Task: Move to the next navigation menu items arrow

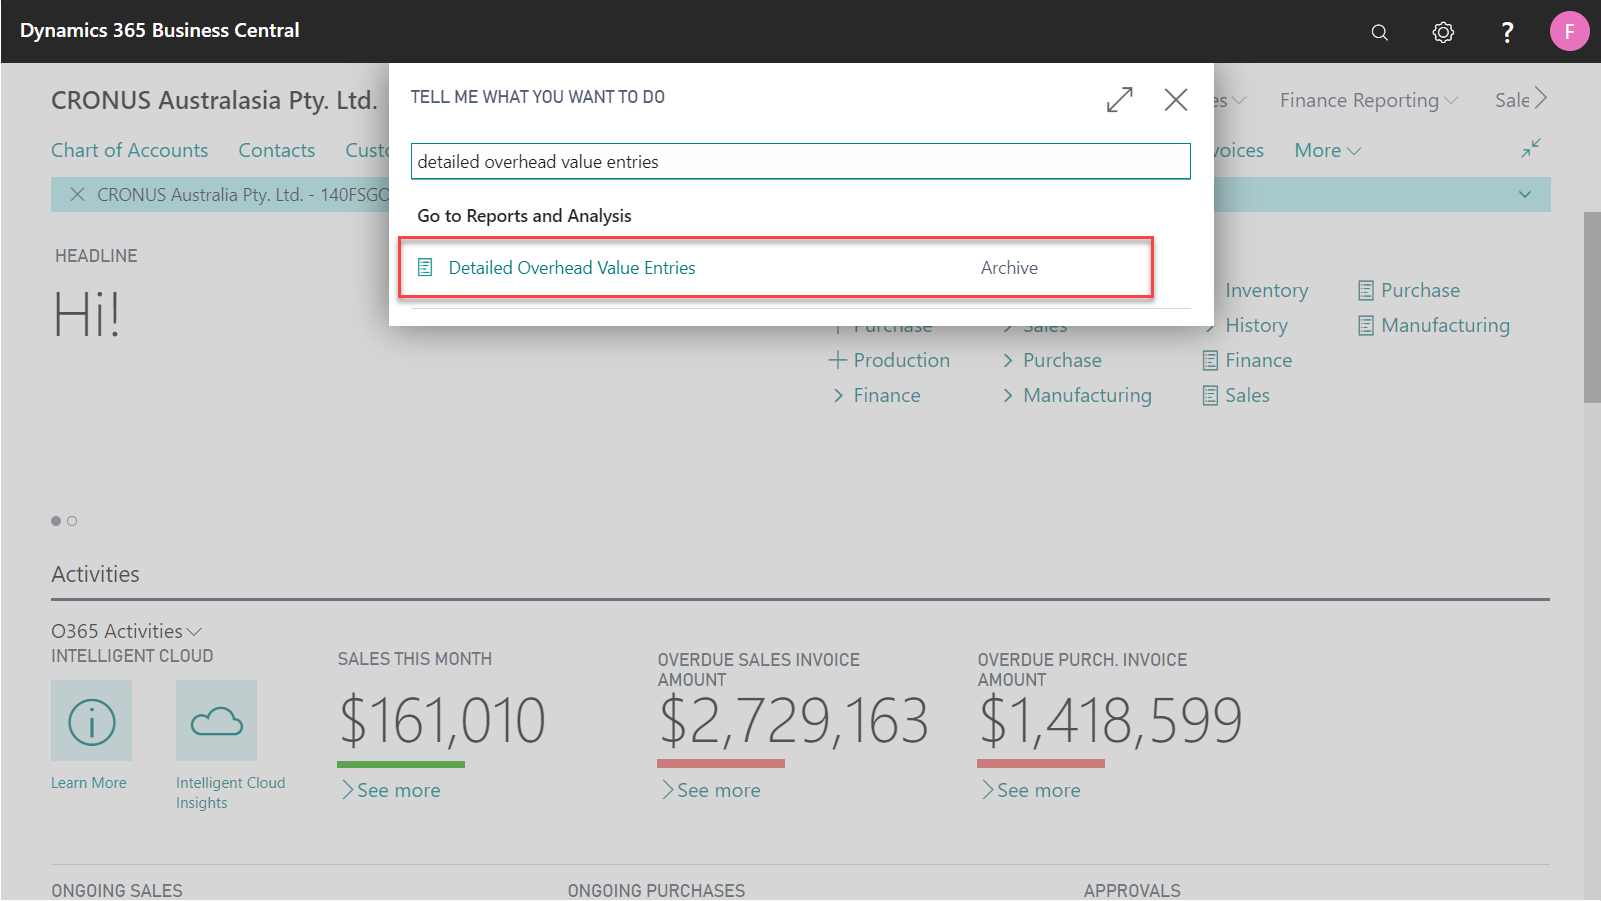Action: click(1541, 98)
